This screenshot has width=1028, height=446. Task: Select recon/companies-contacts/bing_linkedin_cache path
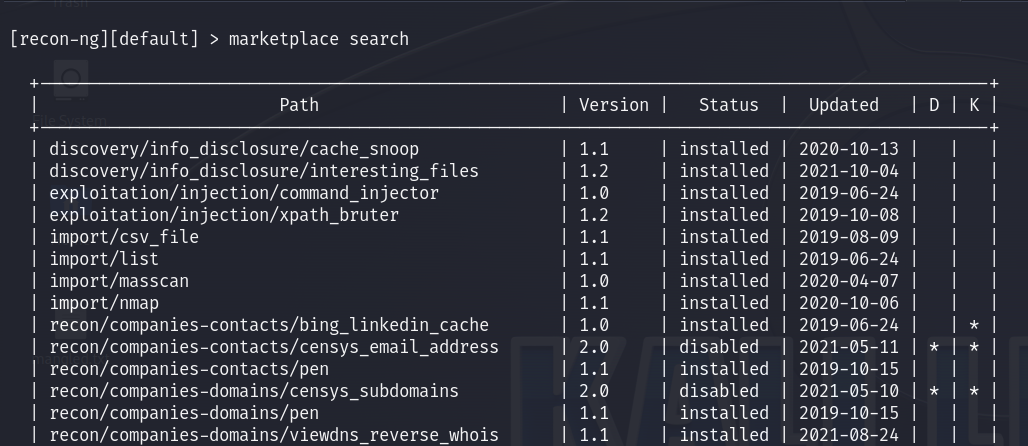[269, 325]
